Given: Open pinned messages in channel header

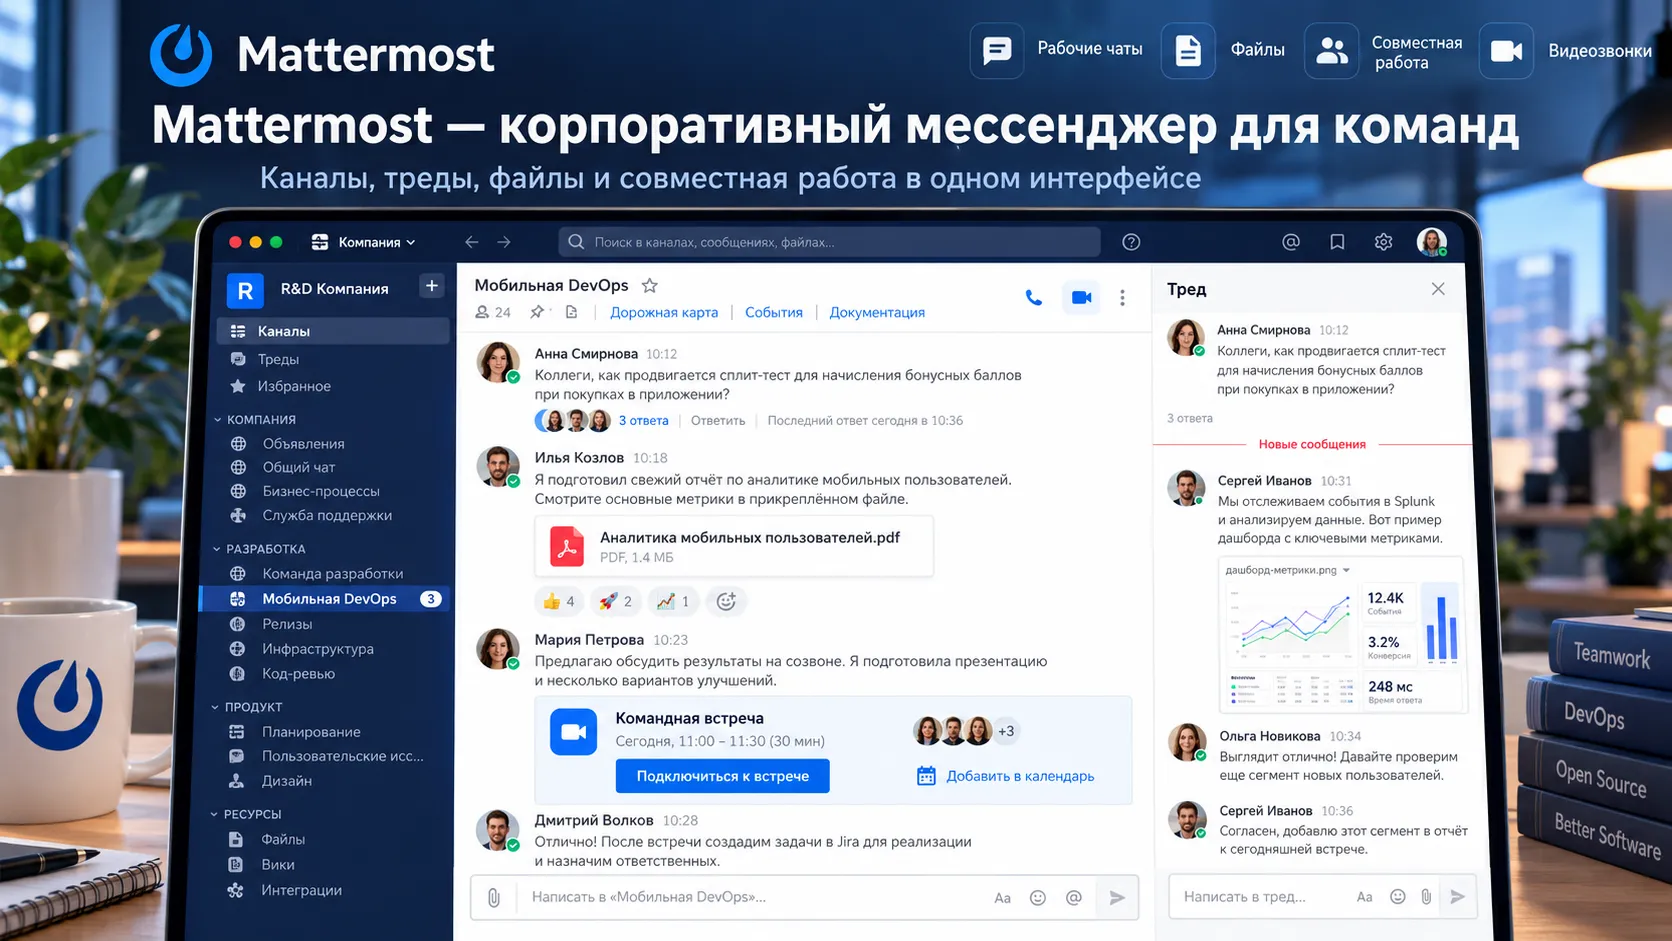Looking at the screenshot, I should [x=538, y=312].
